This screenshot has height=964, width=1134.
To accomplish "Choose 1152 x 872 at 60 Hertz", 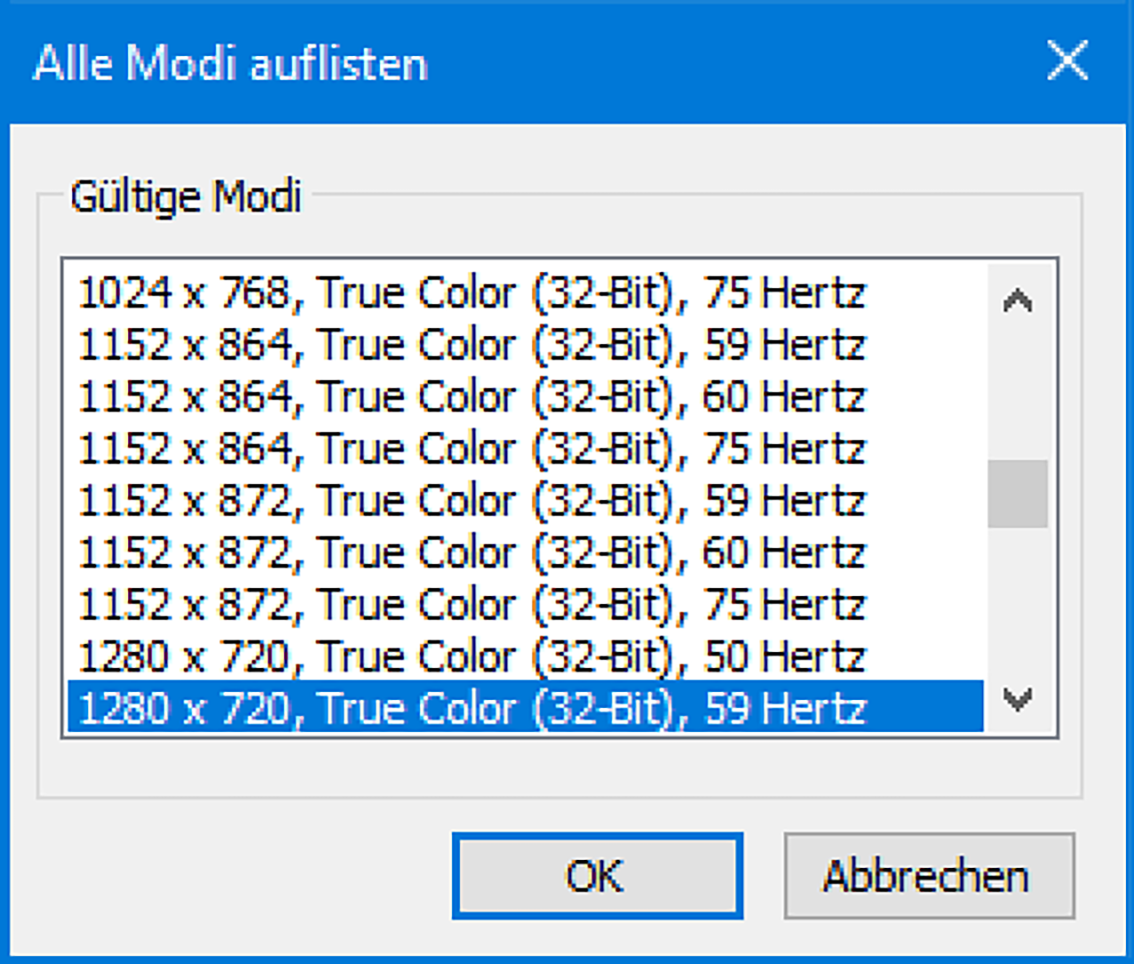I will point(472,553).
